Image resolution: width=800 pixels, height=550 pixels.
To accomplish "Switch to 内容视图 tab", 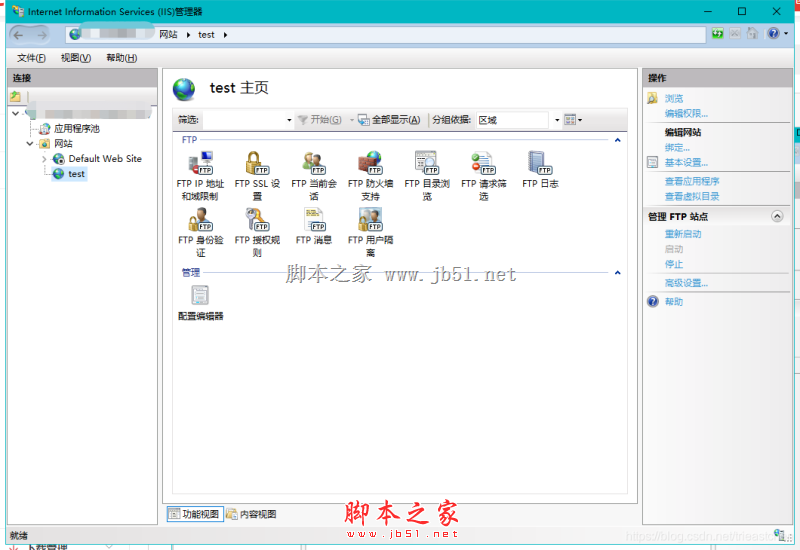I will pos(252,514).
